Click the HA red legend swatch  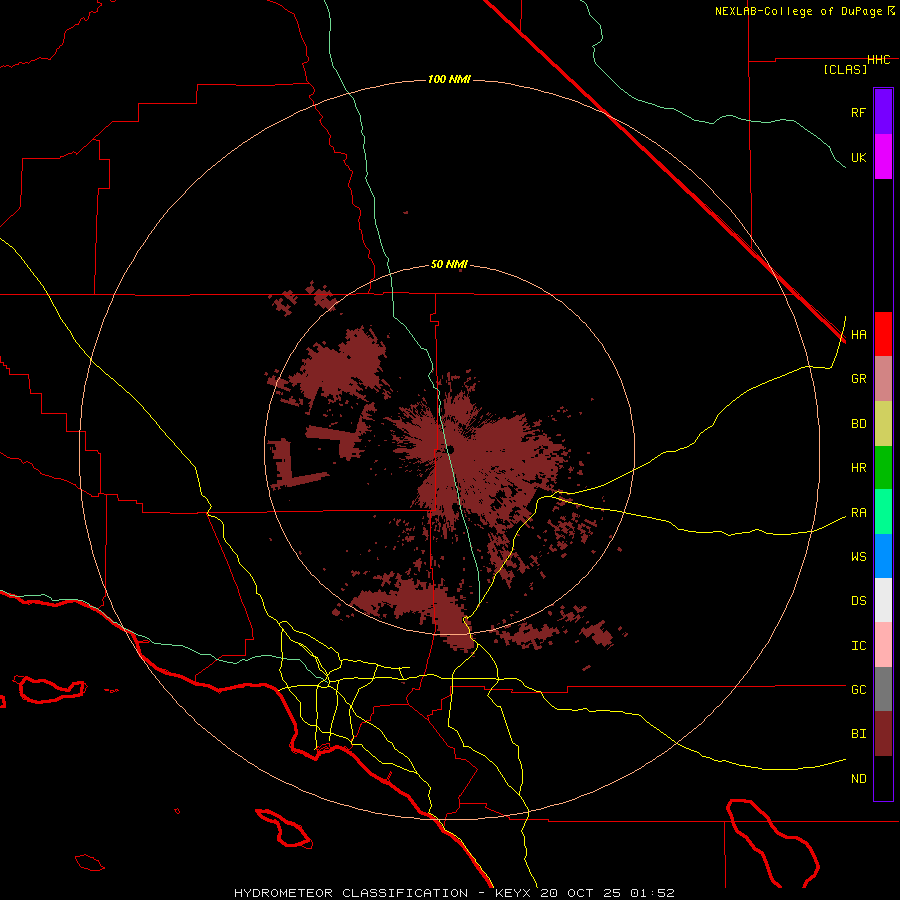tap(883, 334)
